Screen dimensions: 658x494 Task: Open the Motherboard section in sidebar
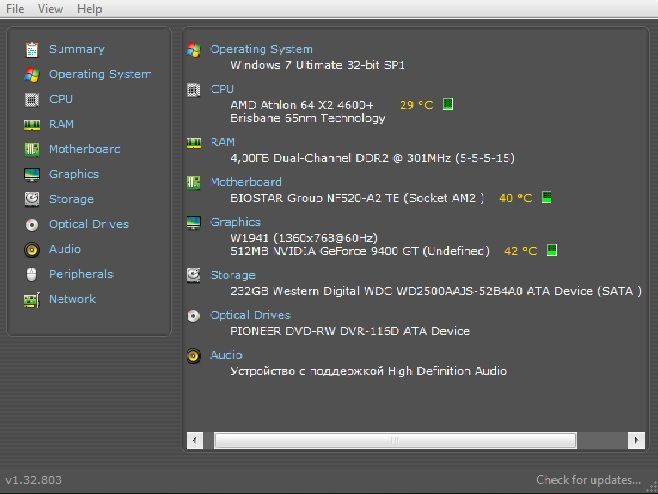[84, 149]
